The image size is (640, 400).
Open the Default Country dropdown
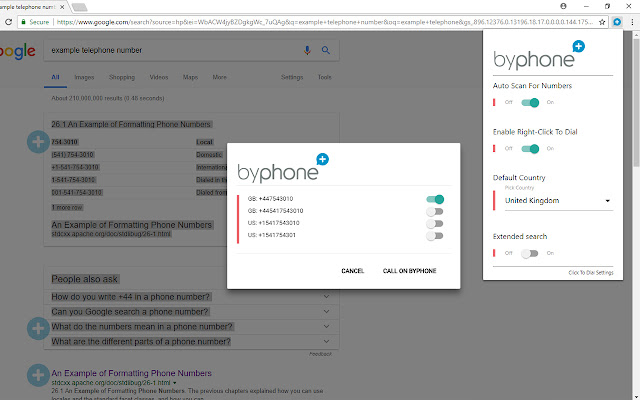coord(557,201)
